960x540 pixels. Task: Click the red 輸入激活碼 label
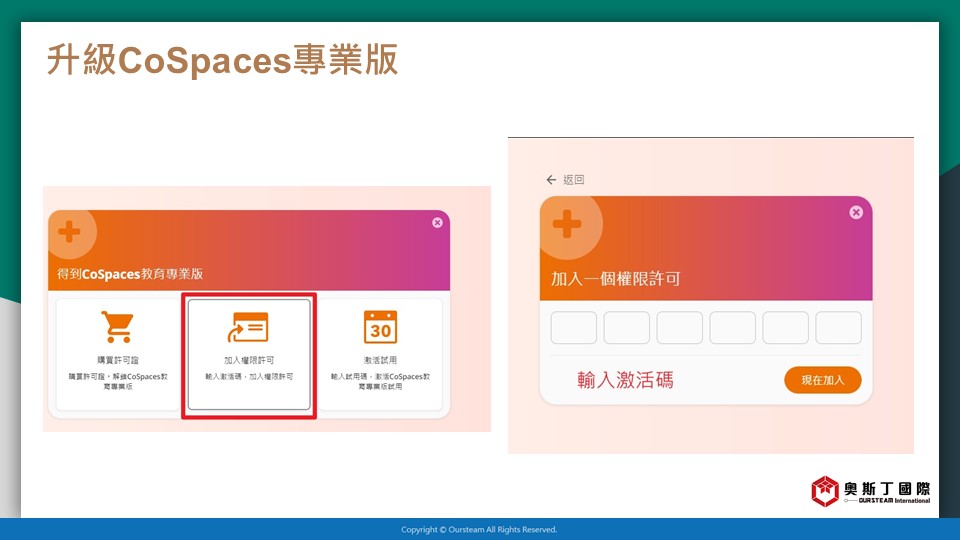pos(625,380)
